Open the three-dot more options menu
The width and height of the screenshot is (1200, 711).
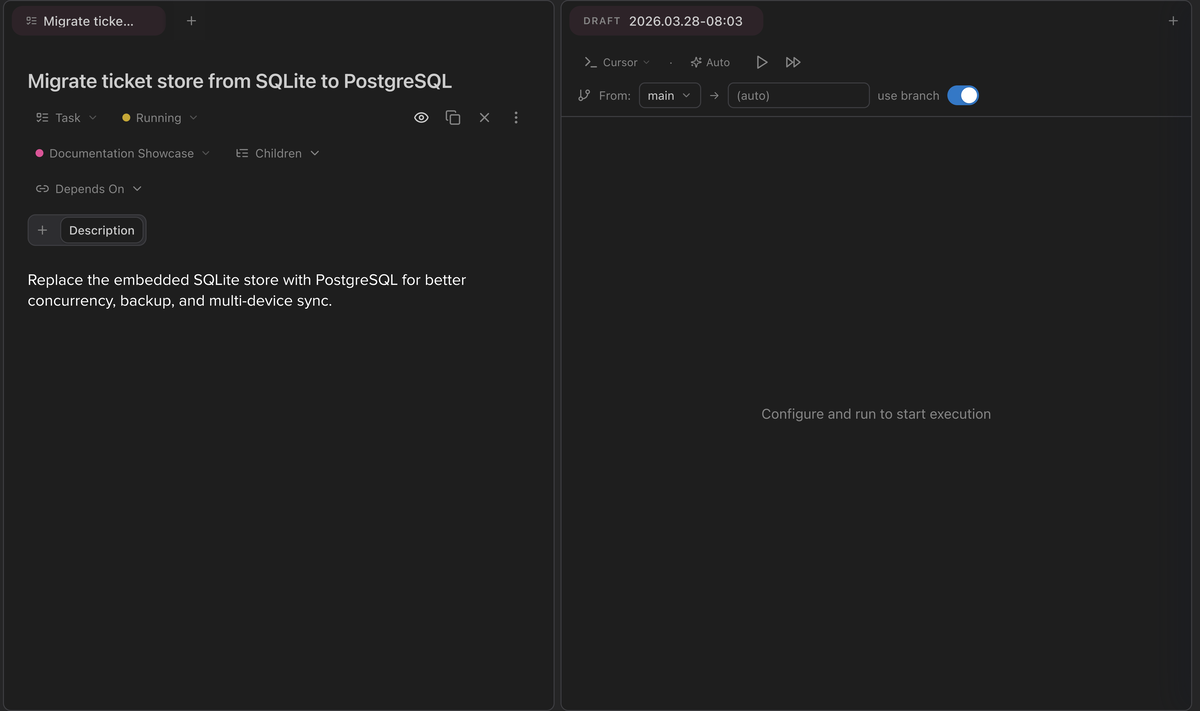(x=516, y=118)
